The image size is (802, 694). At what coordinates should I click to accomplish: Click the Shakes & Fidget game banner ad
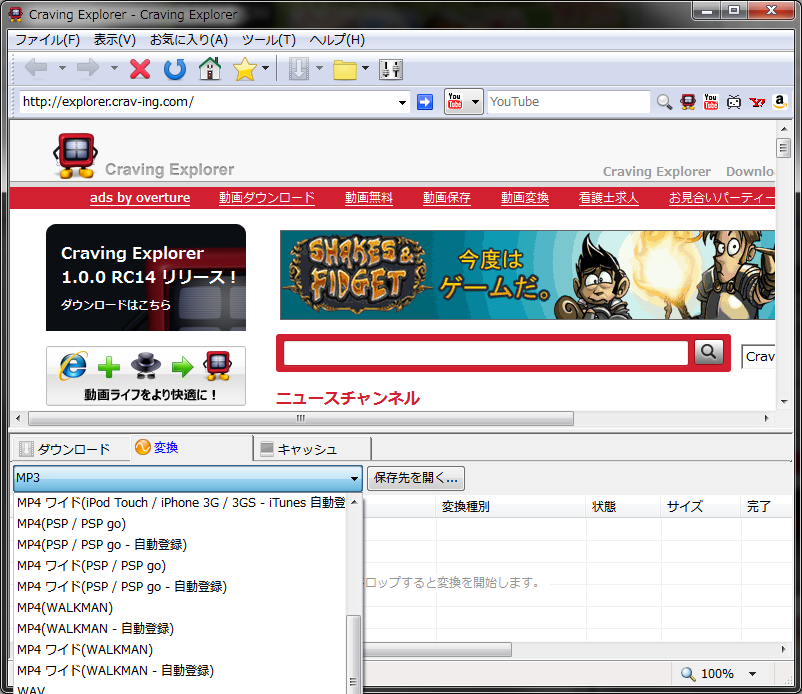coord(527,275)
